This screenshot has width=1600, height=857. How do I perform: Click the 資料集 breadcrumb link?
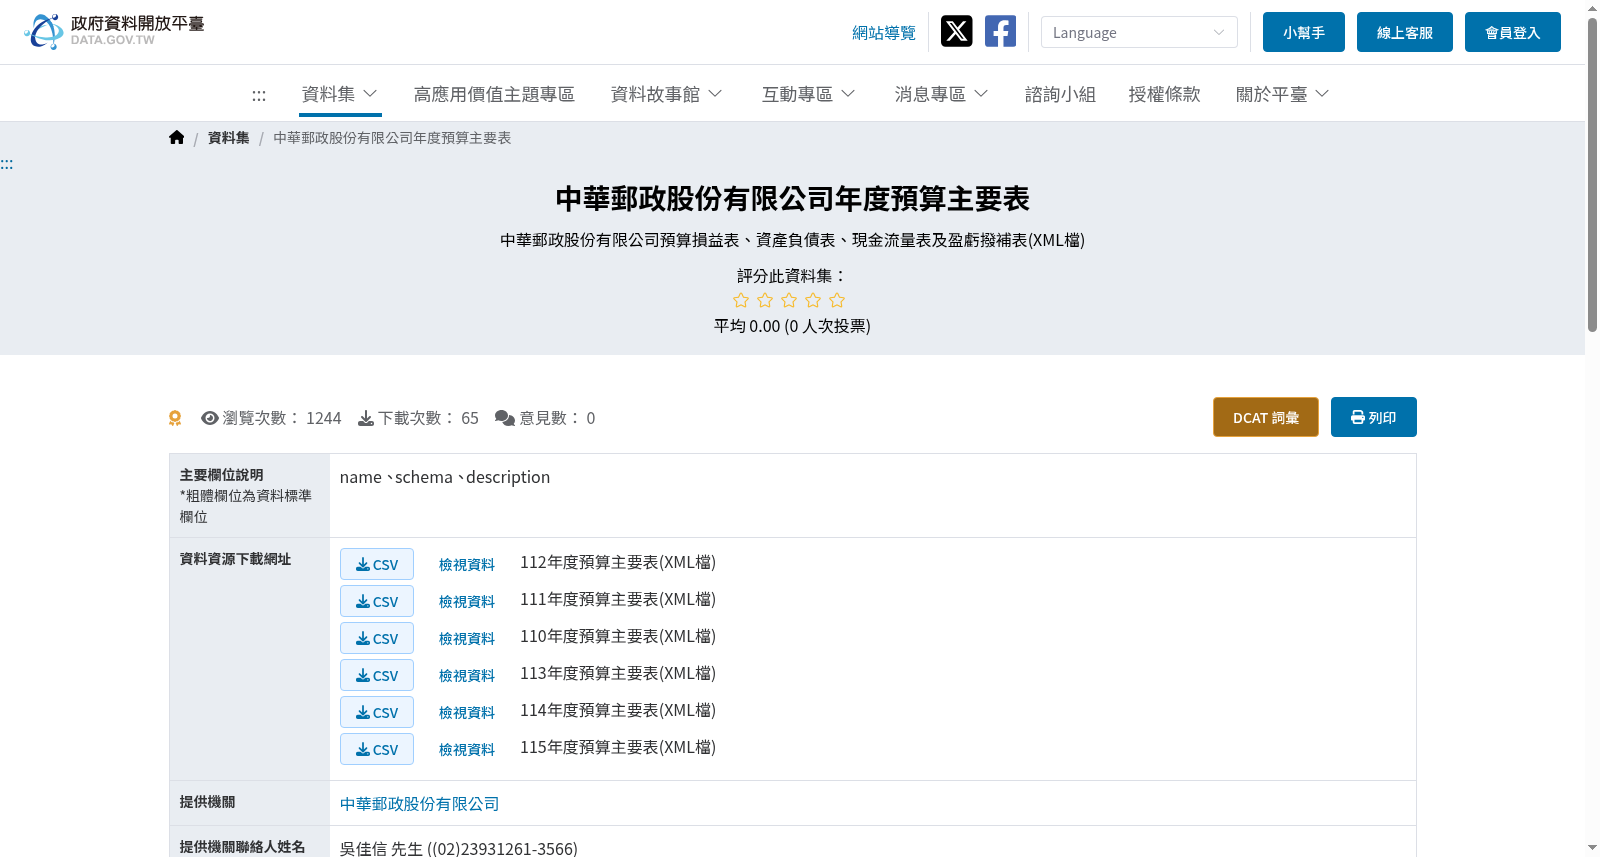click(x=229, y=138)
